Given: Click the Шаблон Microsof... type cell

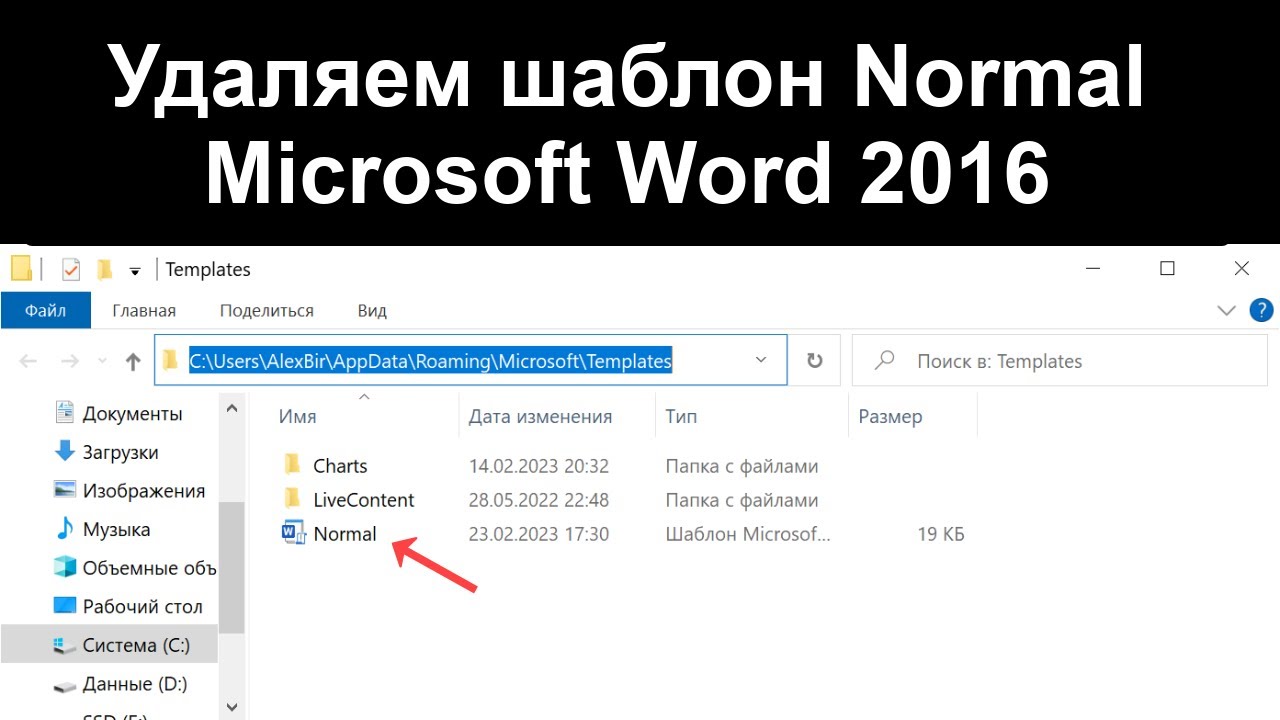Looking at the screenshot, I should point(748,534).
